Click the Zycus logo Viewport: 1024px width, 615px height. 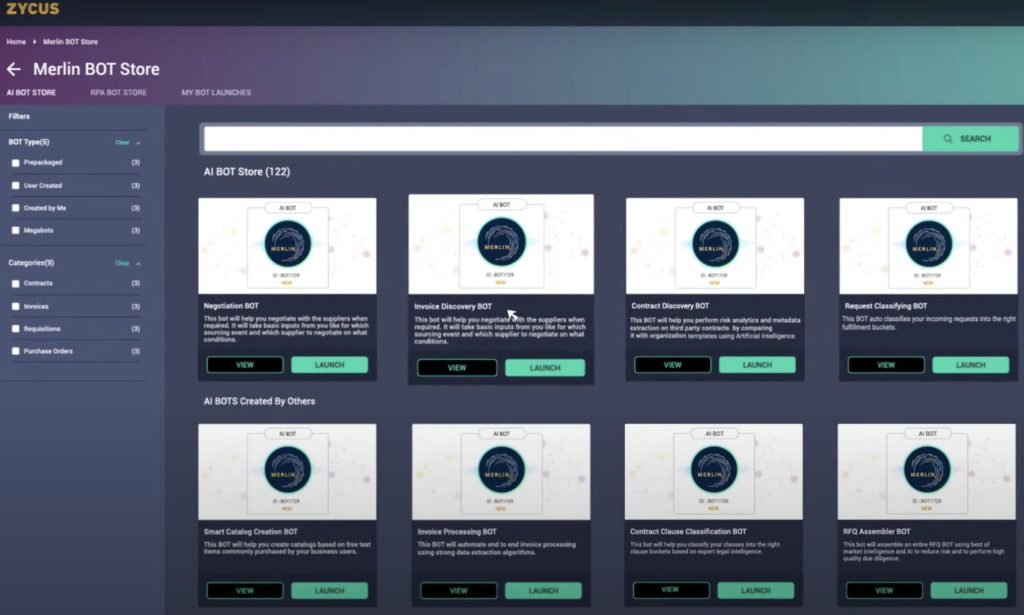(33, 8)
